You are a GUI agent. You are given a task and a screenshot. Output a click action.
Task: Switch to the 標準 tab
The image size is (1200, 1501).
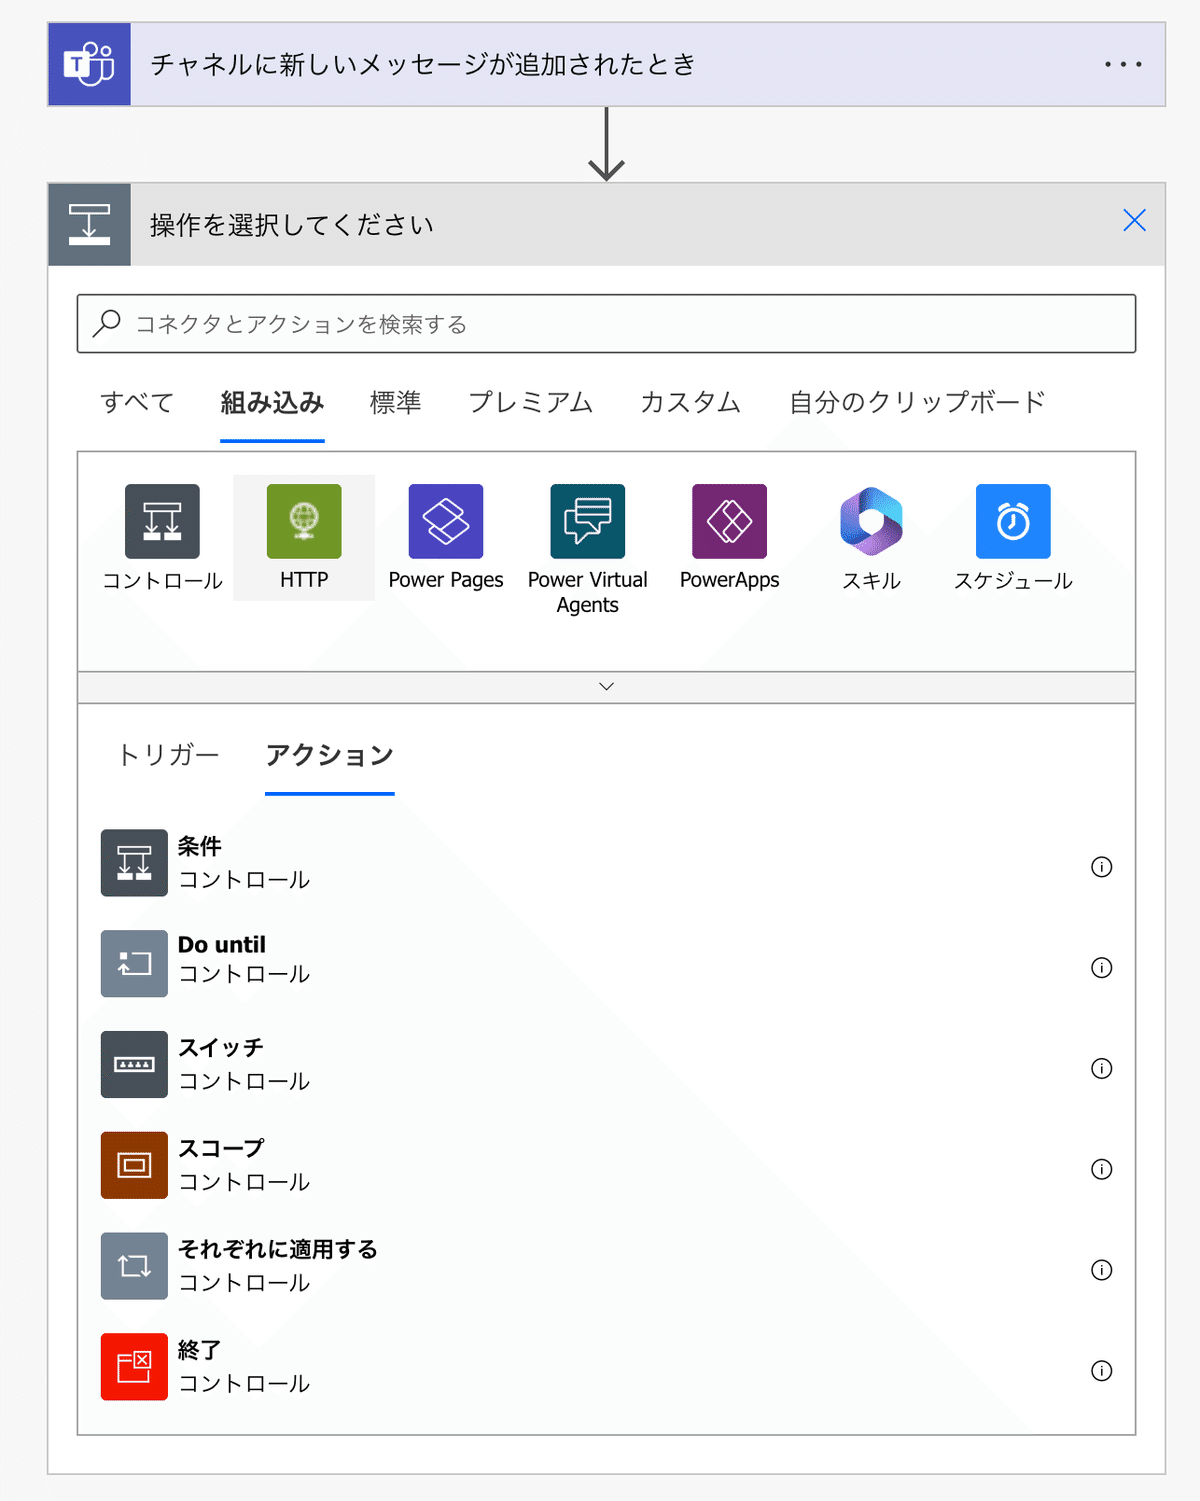tap(395, 402)
